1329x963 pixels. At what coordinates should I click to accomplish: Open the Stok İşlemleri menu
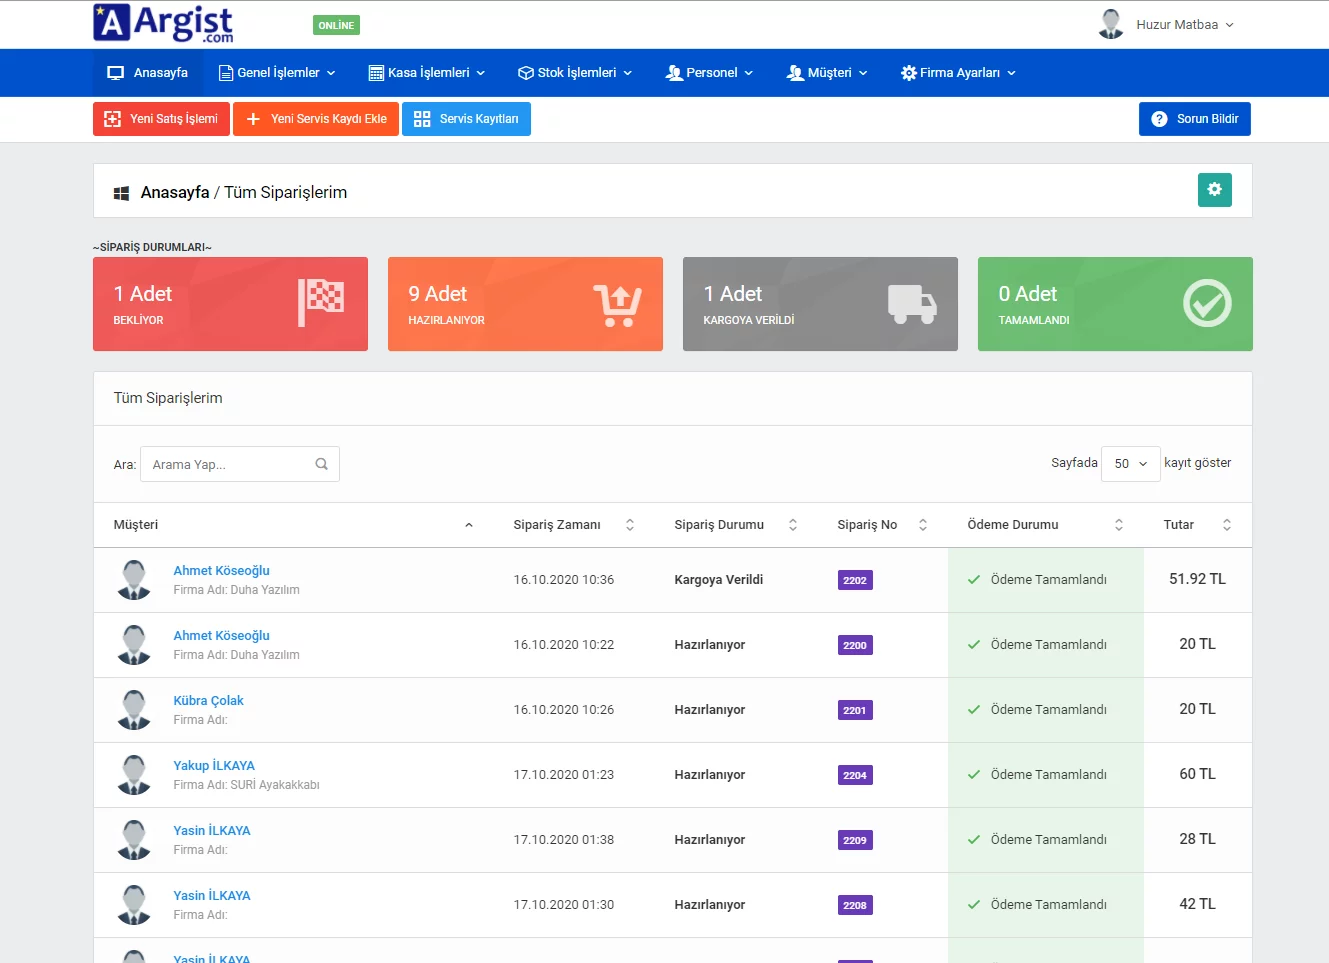pos(575,73)
